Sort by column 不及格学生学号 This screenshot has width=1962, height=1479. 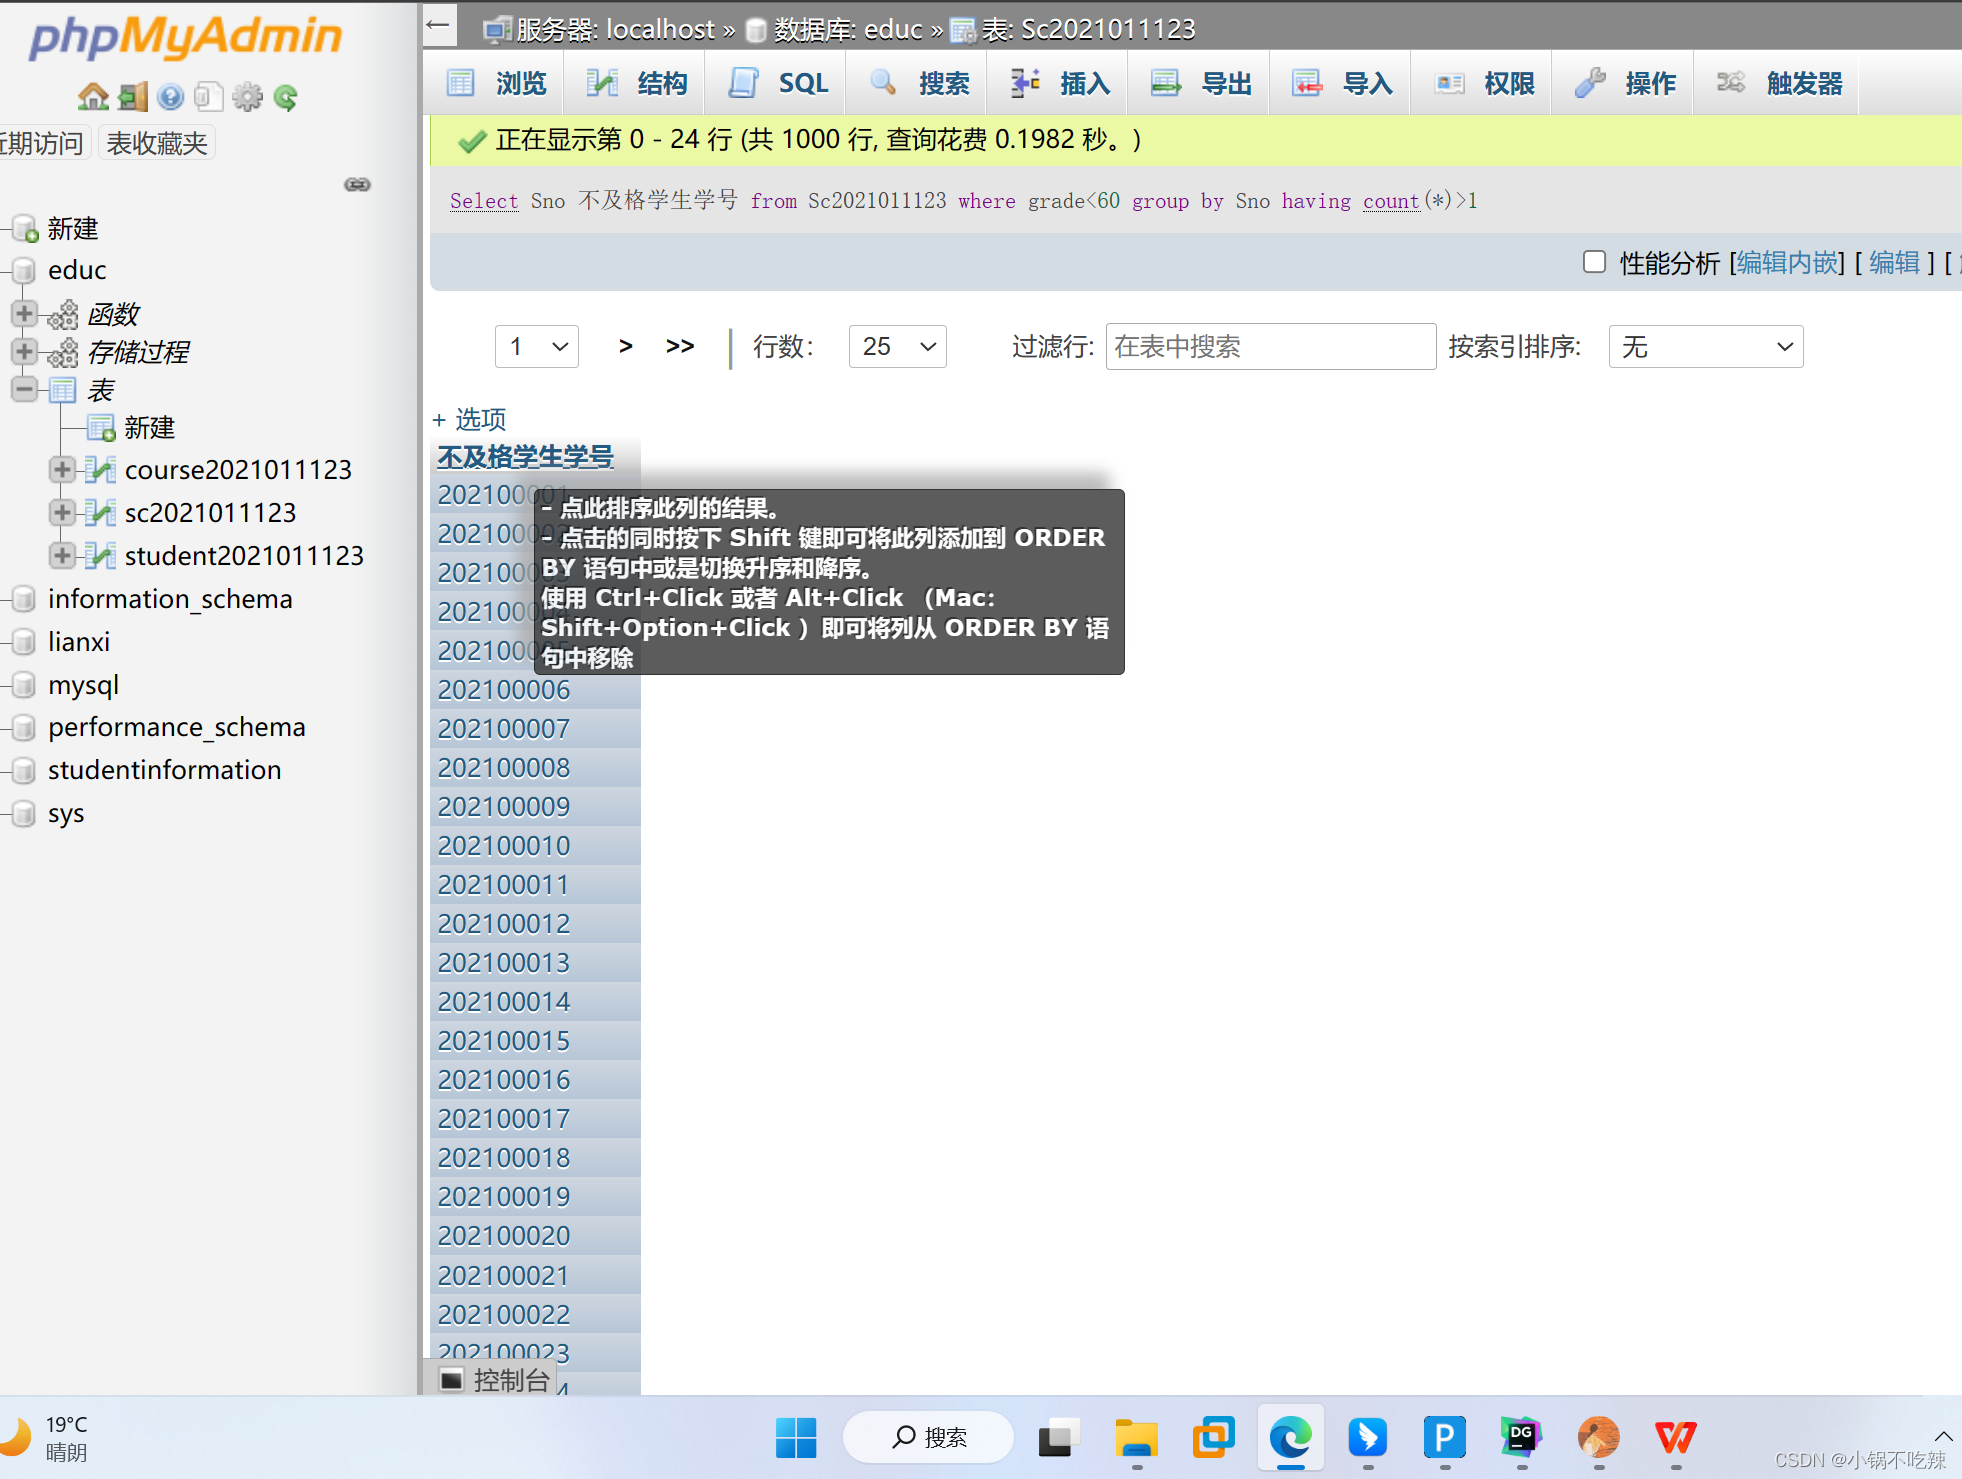coord(524,457)
